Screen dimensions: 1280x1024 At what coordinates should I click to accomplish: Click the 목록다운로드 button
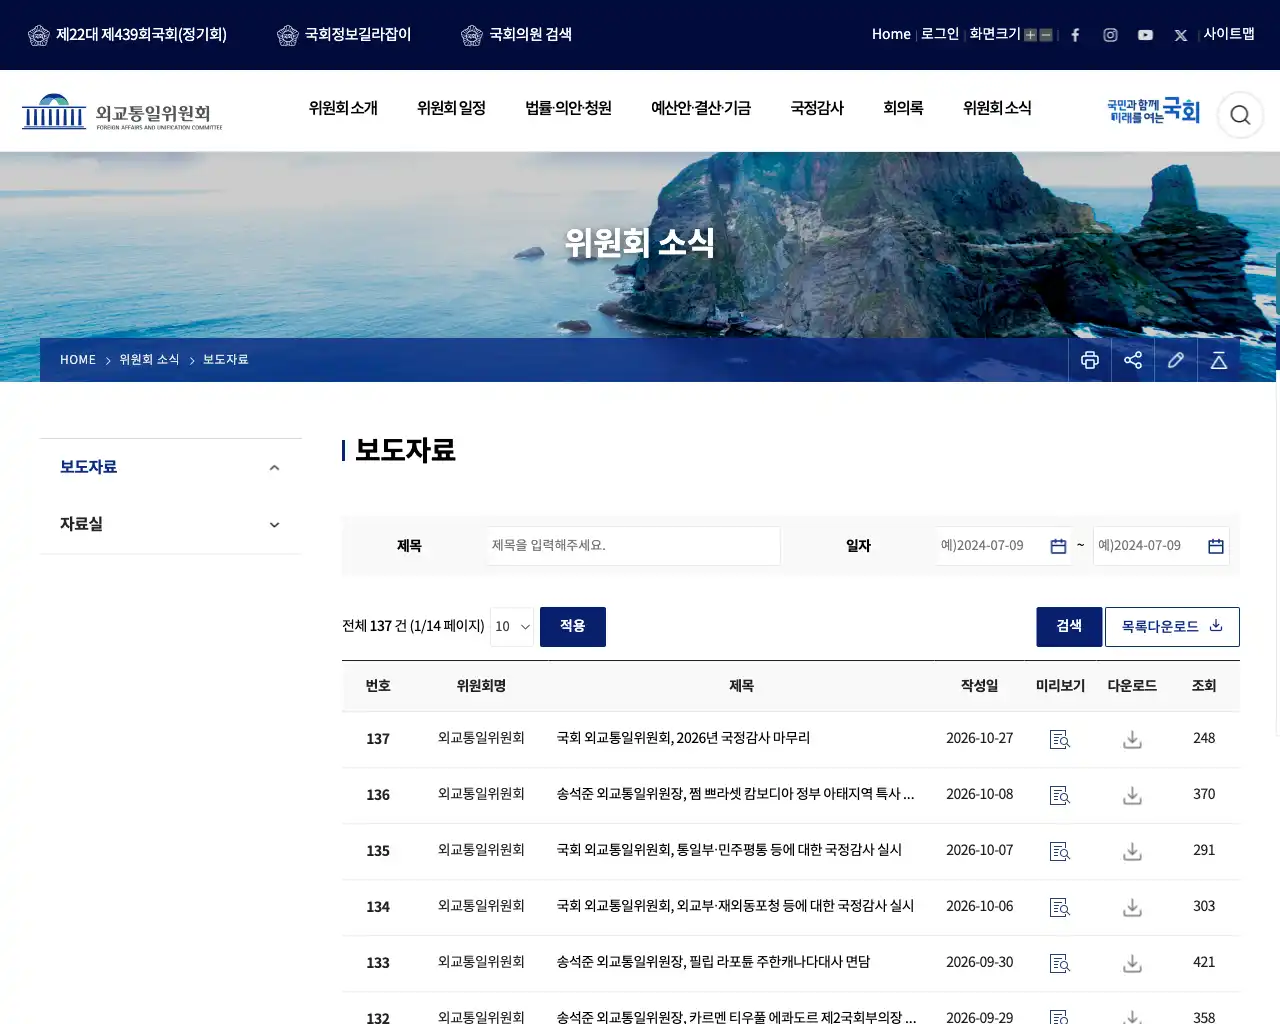(1172, 626)
